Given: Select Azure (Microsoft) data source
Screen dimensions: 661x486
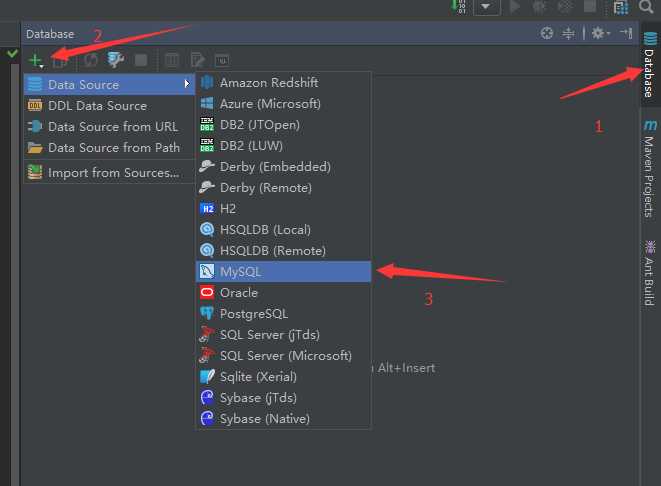Looking at the screenshot, I should 284,104.
